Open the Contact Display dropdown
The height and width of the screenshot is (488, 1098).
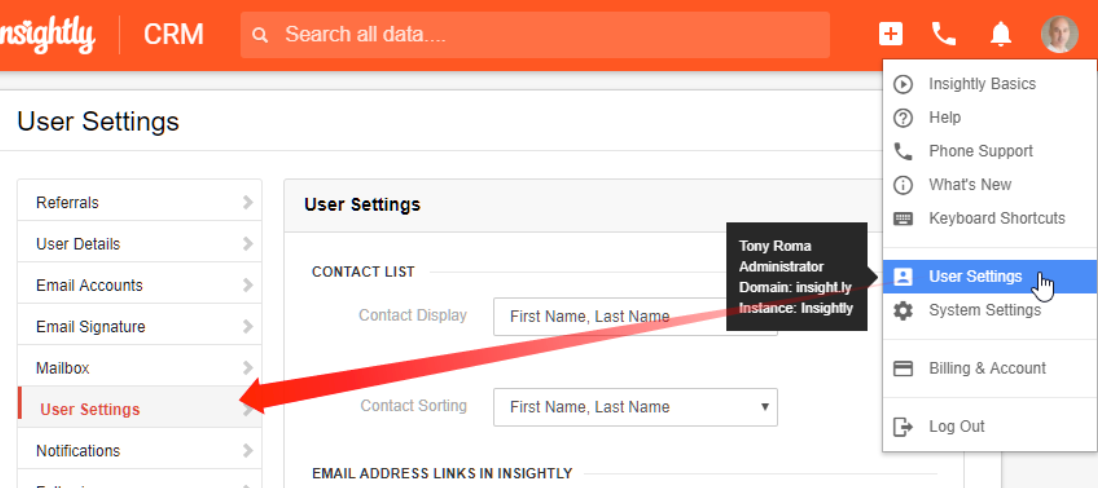635,316
